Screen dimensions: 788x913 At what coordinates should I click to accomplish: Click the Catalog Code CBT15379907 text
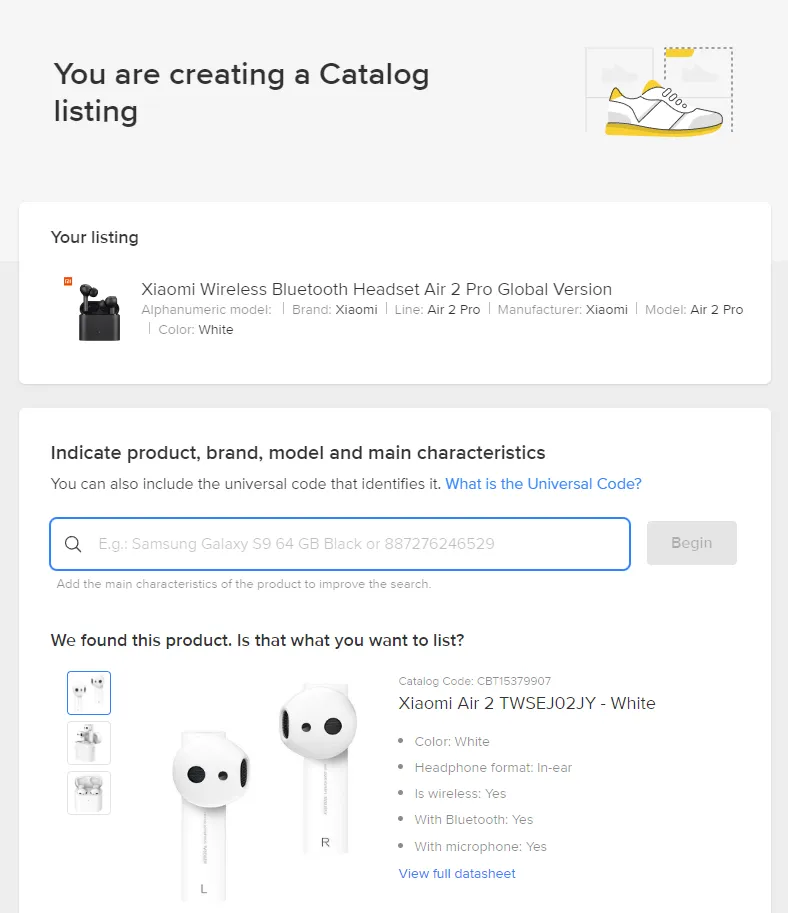(x=474, y=681)
